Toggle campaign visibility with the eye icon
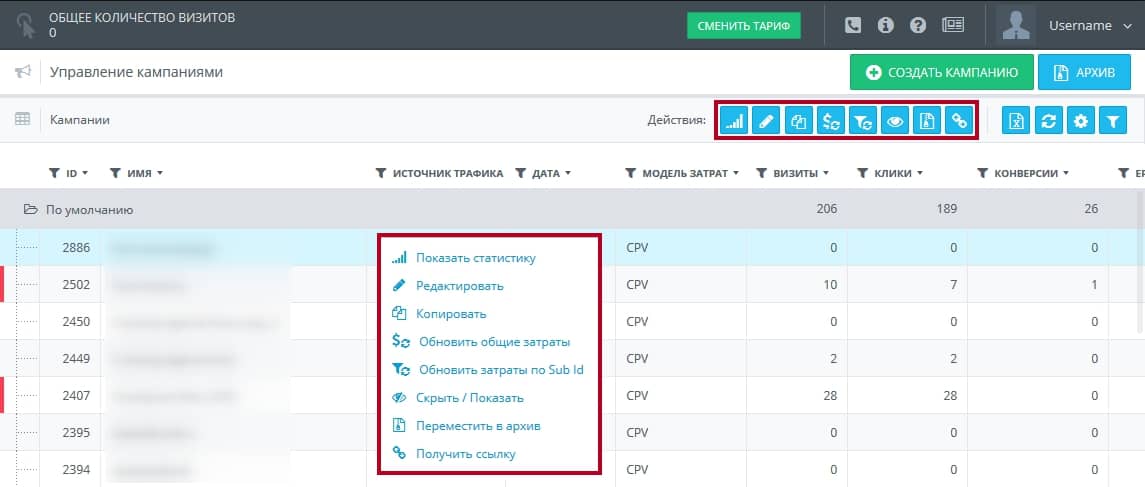The width and height of the screenshot is (1145, 487). 894,120
